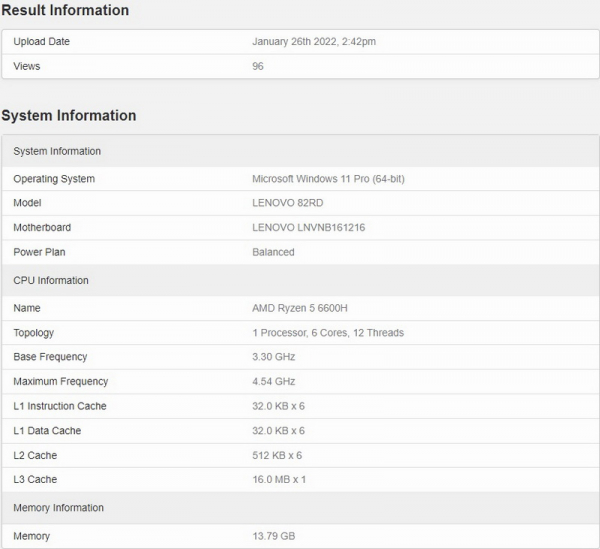600x549 pixels.
Task: Select the L3 Cache value 16.0 MB x 1
Action: (279, 480)
